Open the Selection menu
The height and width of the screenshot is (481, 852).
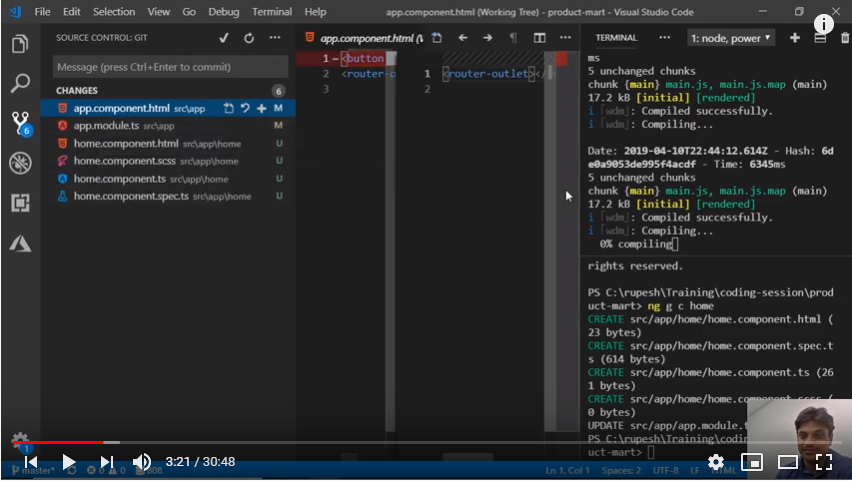pos(114,11)
